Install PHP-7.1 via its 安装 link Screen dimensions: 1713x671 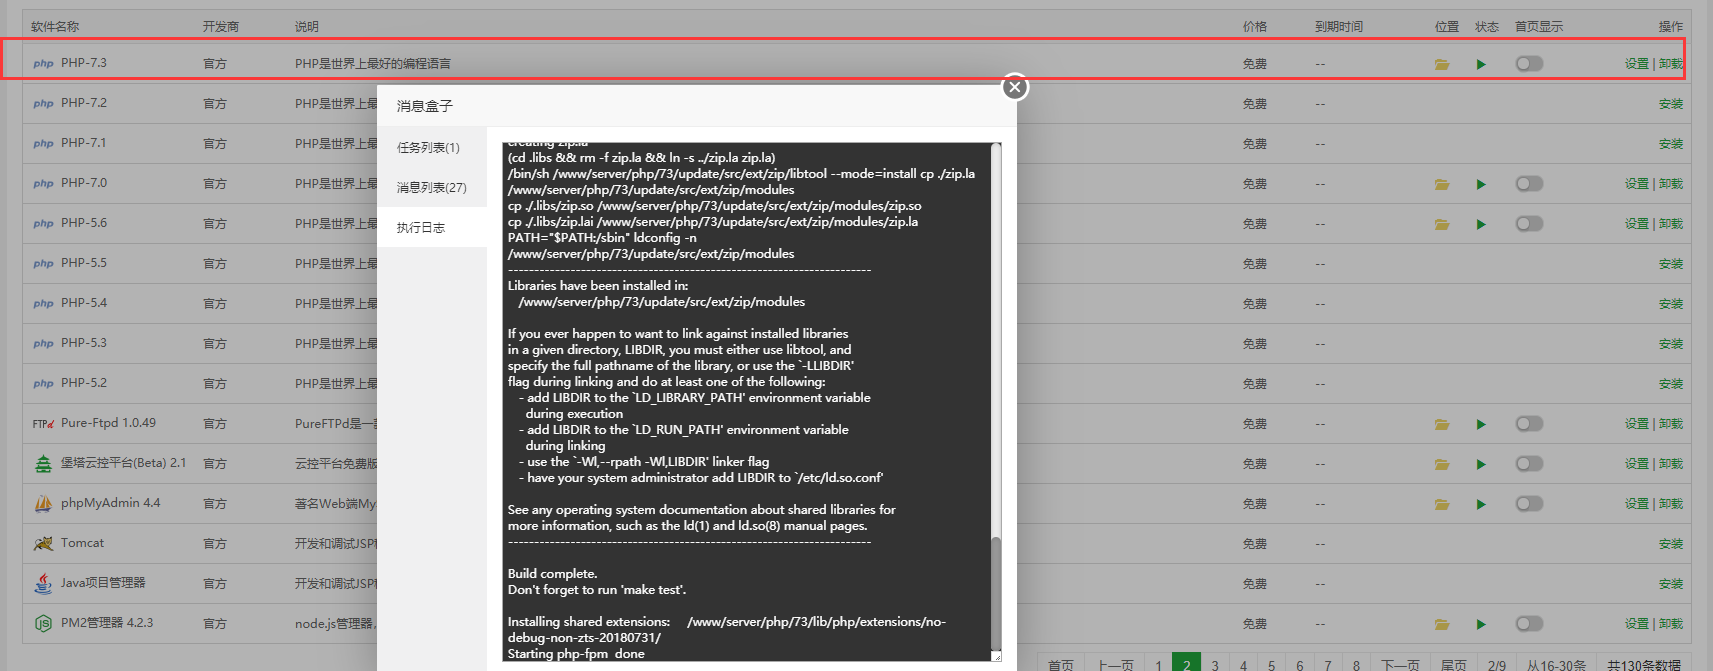pos(1671,144)
